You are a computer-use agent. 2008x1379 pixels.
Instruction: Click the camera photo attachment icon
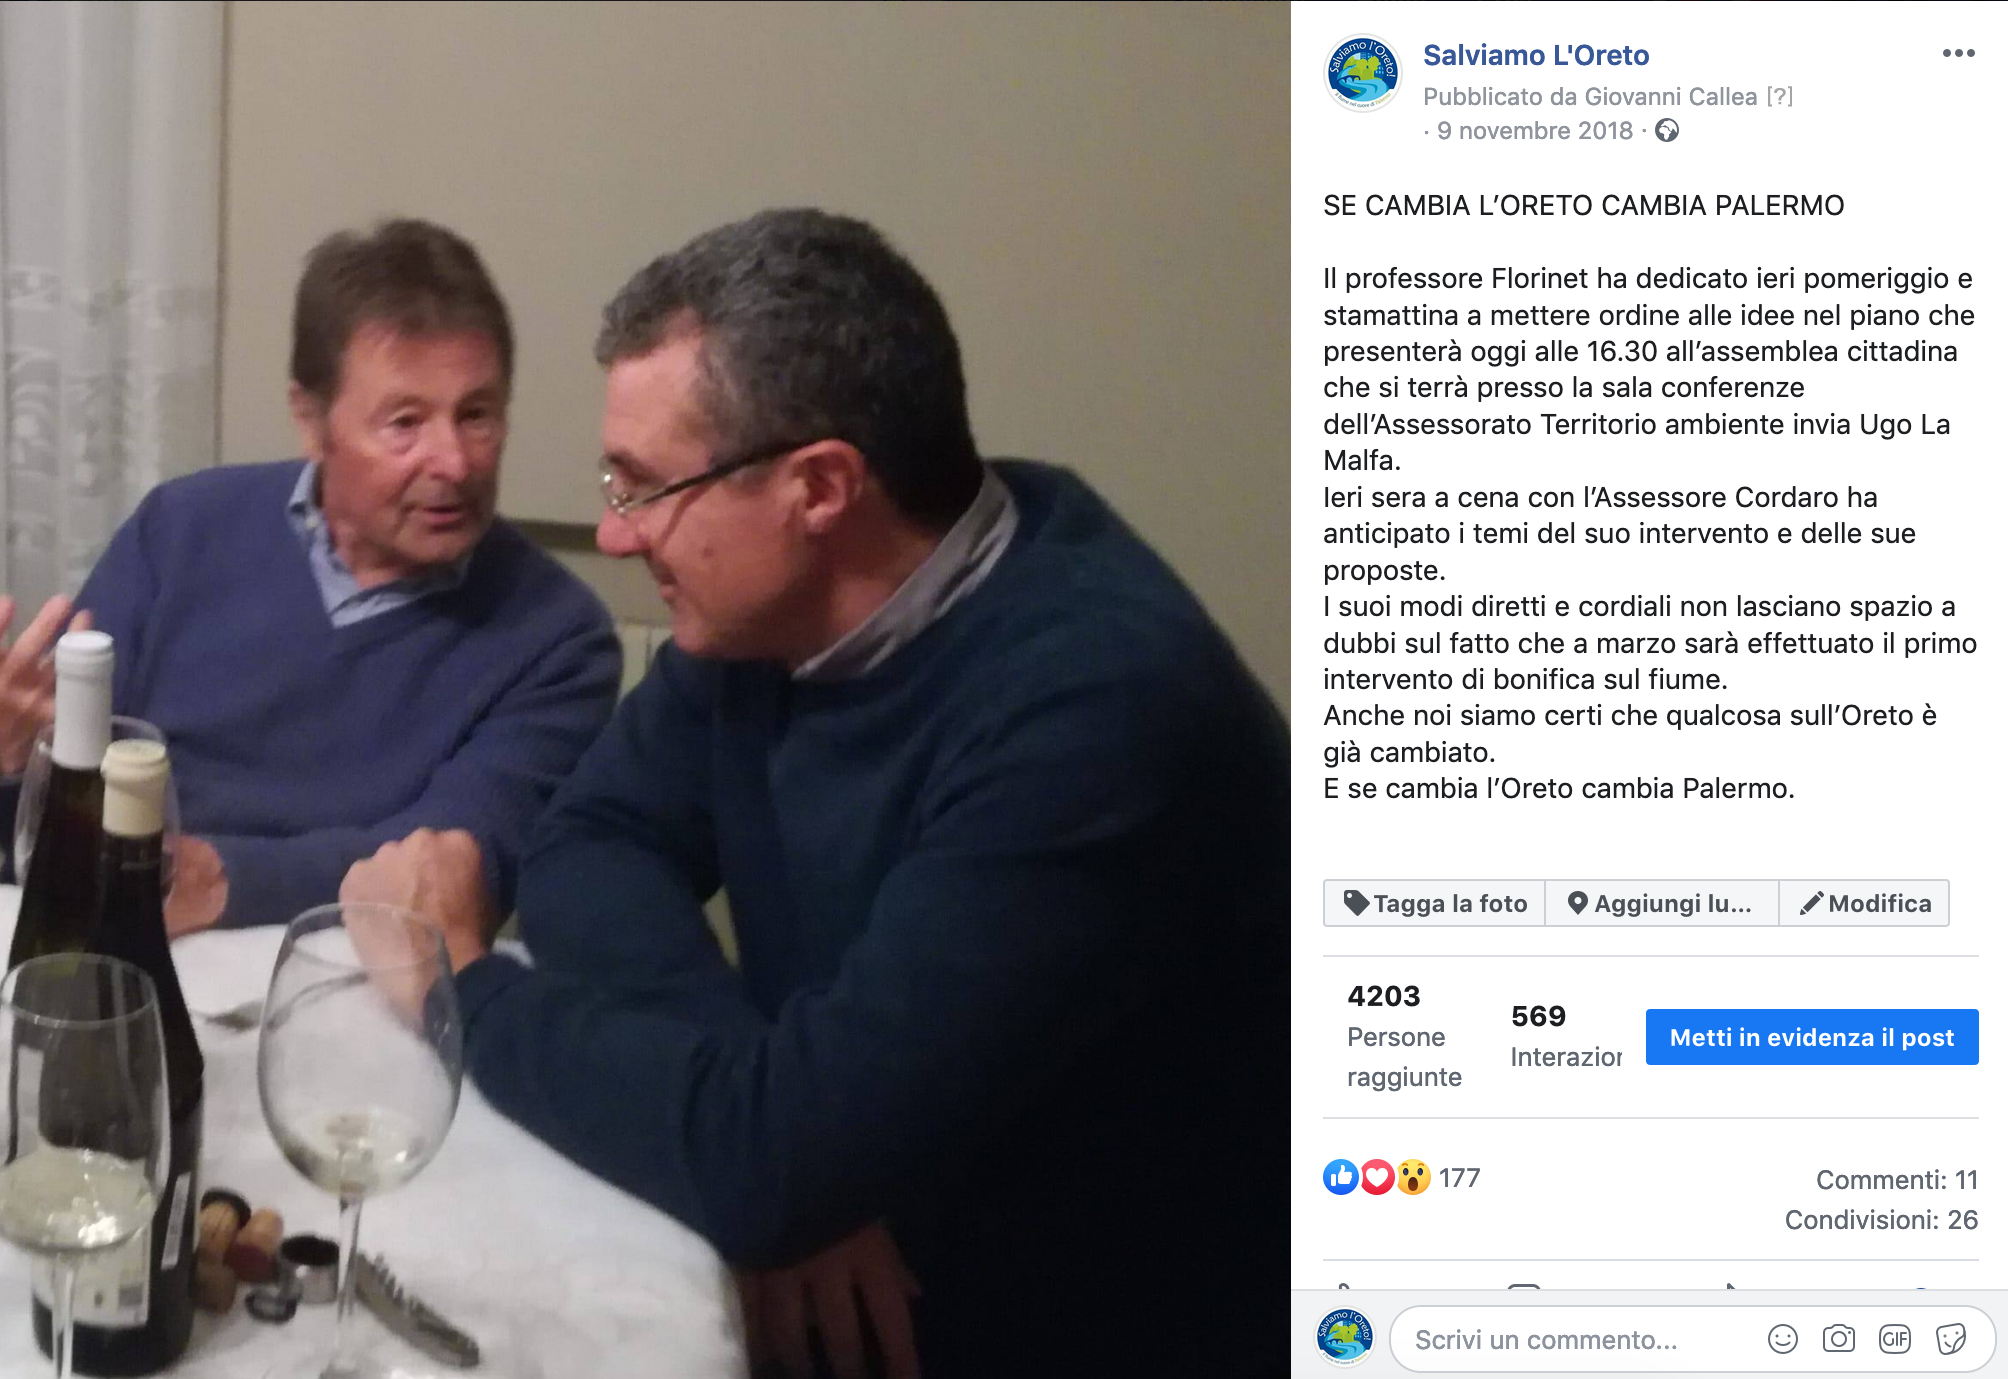point(1838,1339)
